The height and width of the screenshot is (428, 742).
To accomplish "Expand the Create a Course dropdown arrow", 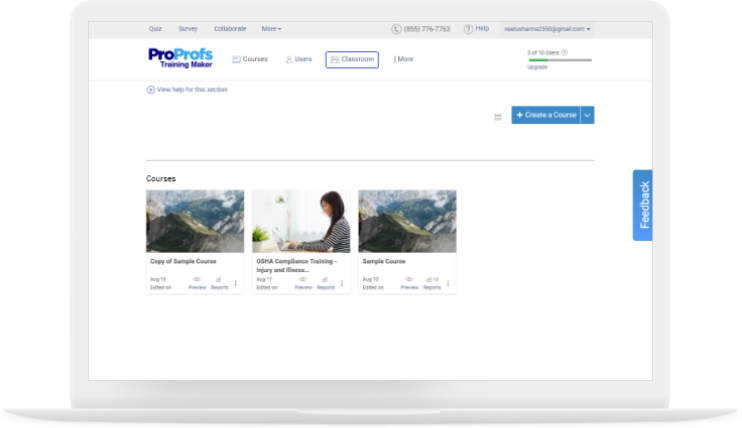I will 587,115.
